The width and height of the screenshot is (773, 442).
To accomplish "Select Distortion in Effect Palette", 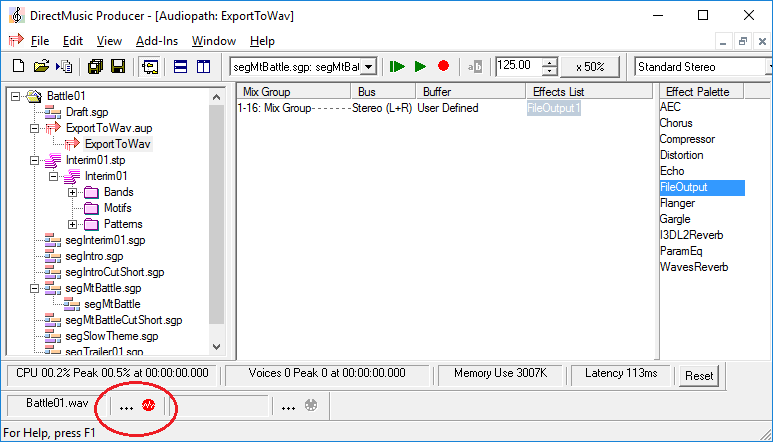I will click(681, 155).
